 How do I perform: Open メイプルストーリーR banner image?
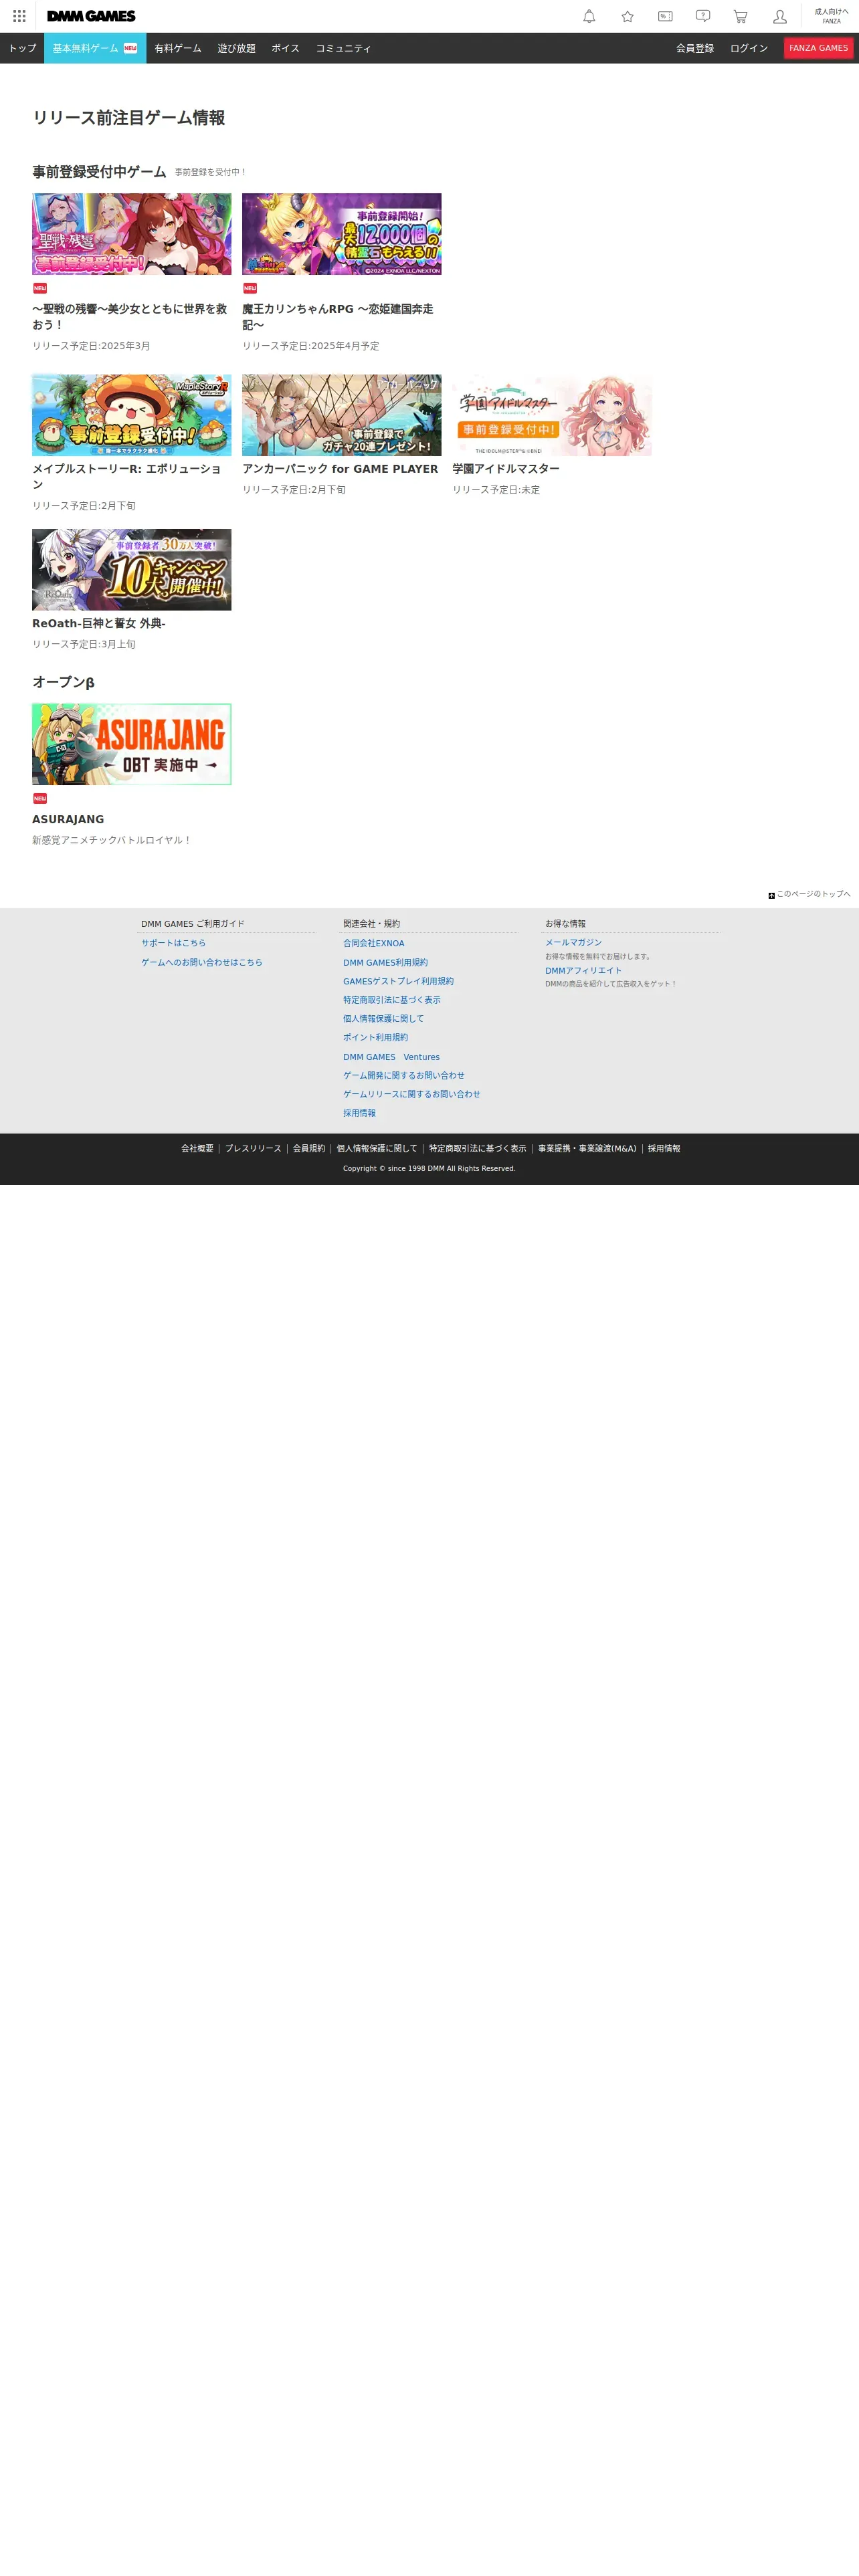[x=131, y=415]
